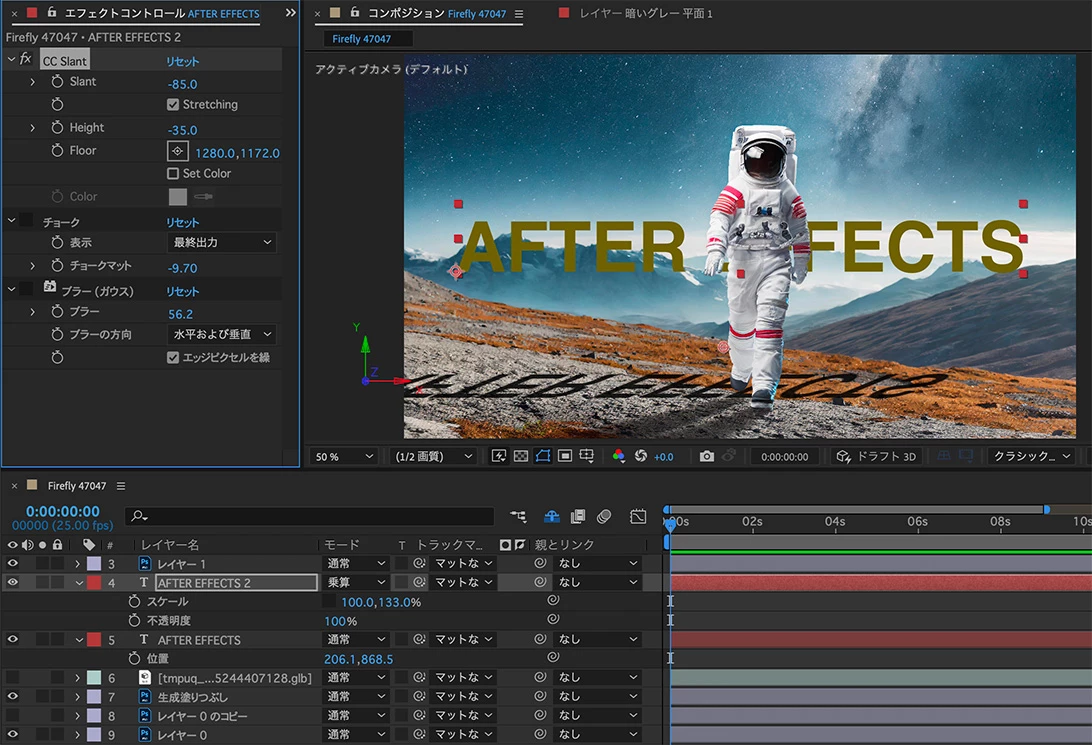1092x745 pixels.
Task: Open the 水平および垂直 direction dropdown
Action: coord(221,334)
